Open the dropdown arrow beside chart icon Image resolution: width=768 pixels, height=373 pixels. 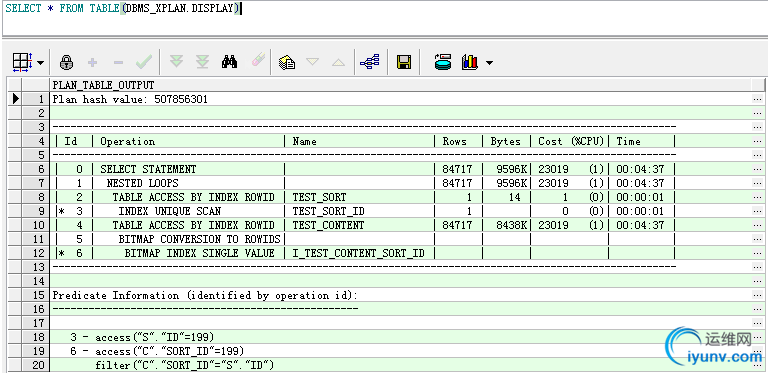click(489, 63)
